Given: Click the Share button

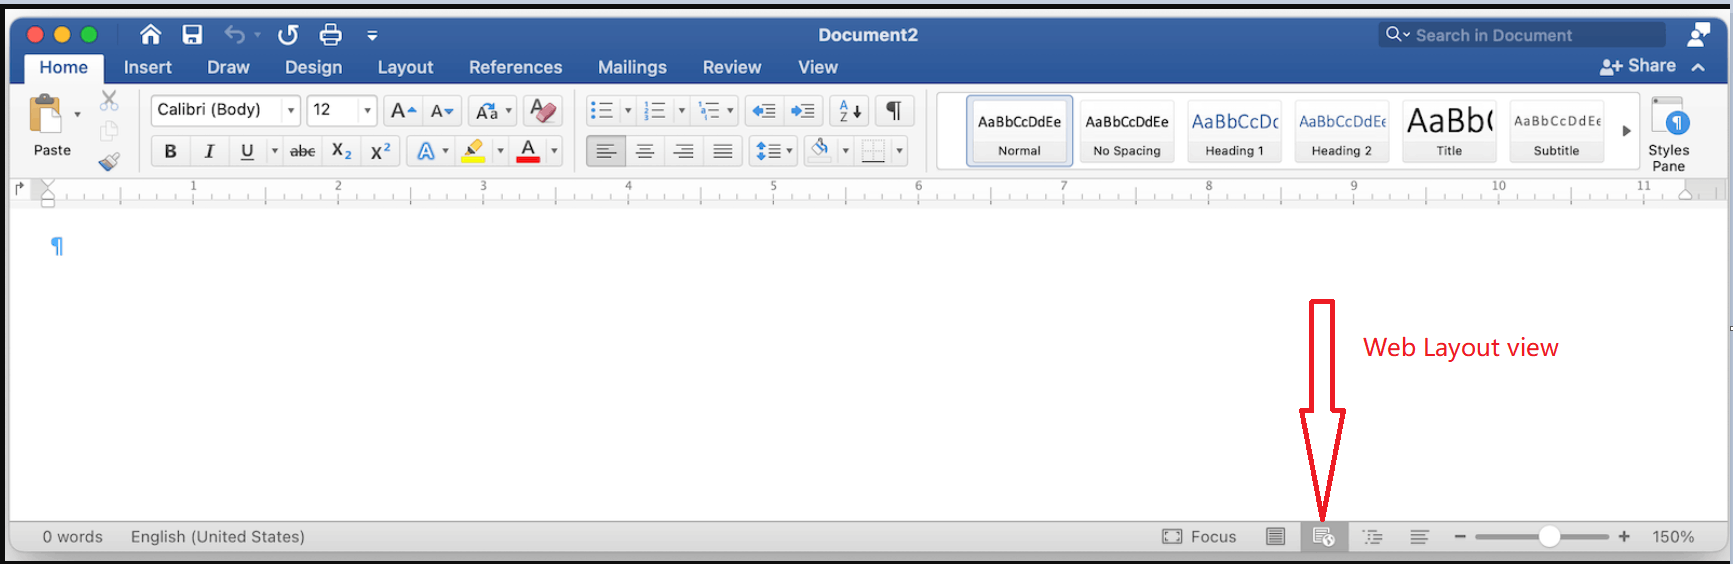Looking at the screenshot, I should [x=1638, y=66].
